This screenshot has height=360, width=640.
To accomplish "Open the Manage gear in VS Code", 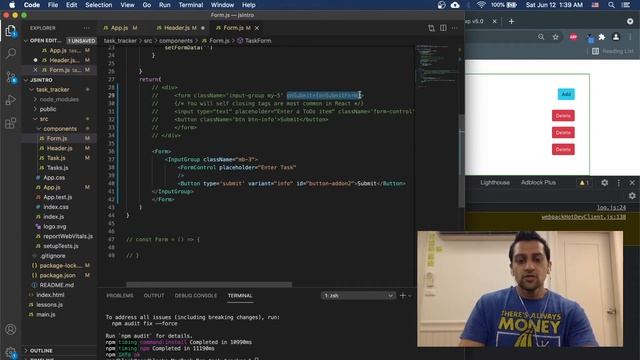I will click(11, 352).
